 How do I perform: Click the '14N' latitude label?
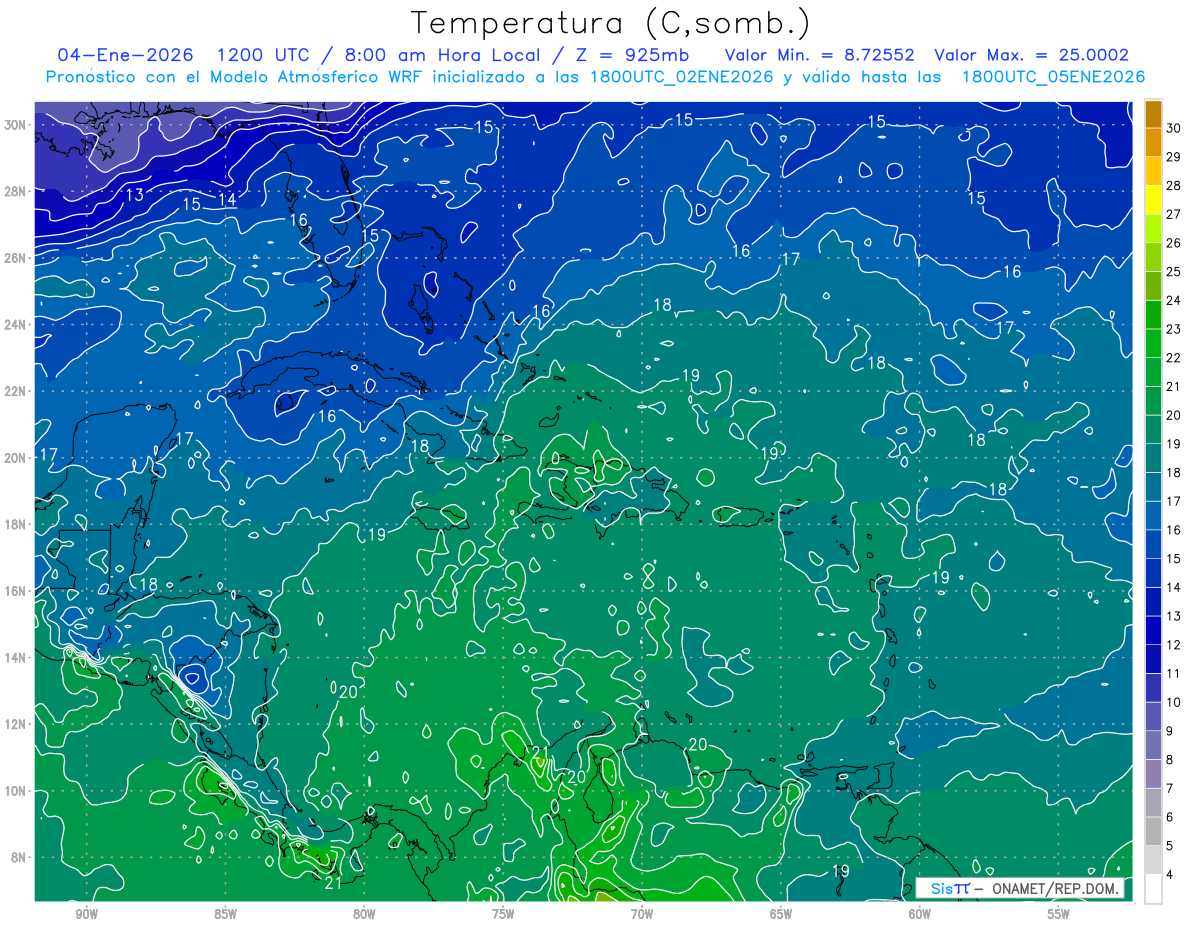(16, 657)
